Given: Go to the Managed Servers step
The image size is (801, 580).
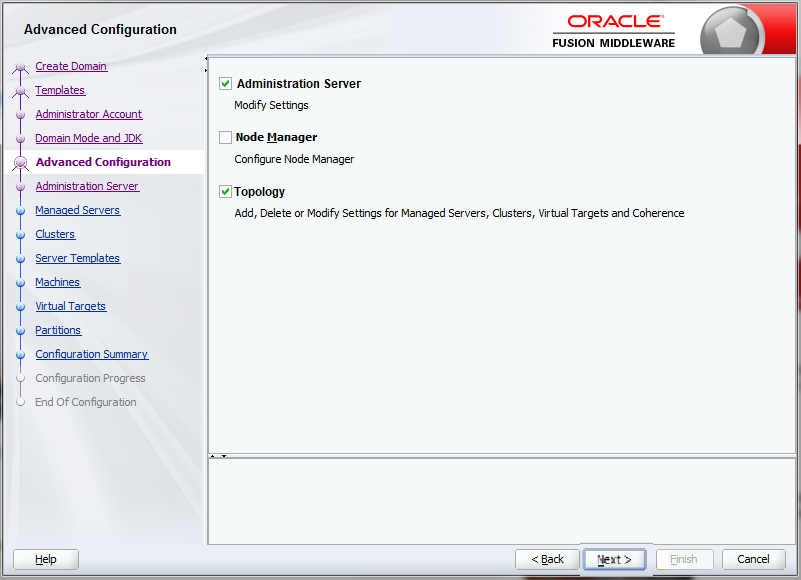Looking at the screenshot, I should [78, 210].
